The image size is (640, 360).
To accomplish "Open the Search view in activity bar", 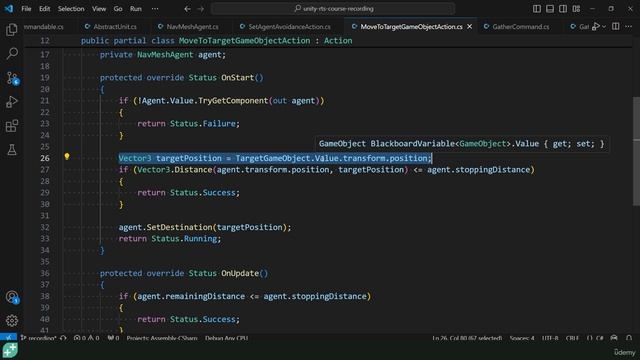I will [x=12, y=53].
